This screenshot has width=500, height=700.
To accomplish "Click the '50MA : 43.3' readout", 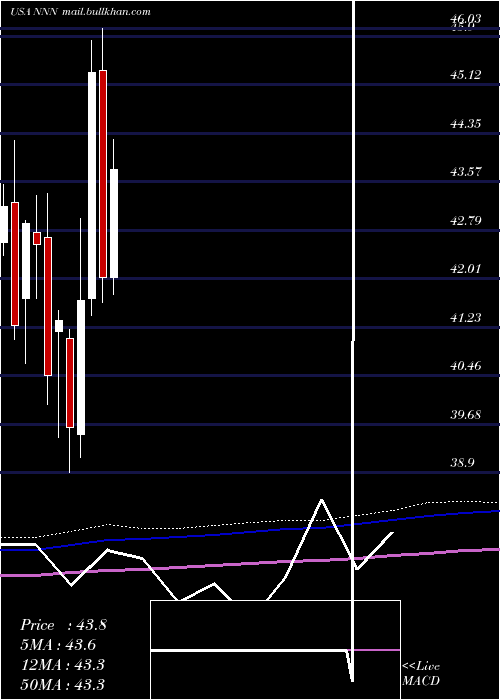I will [62, 684].
